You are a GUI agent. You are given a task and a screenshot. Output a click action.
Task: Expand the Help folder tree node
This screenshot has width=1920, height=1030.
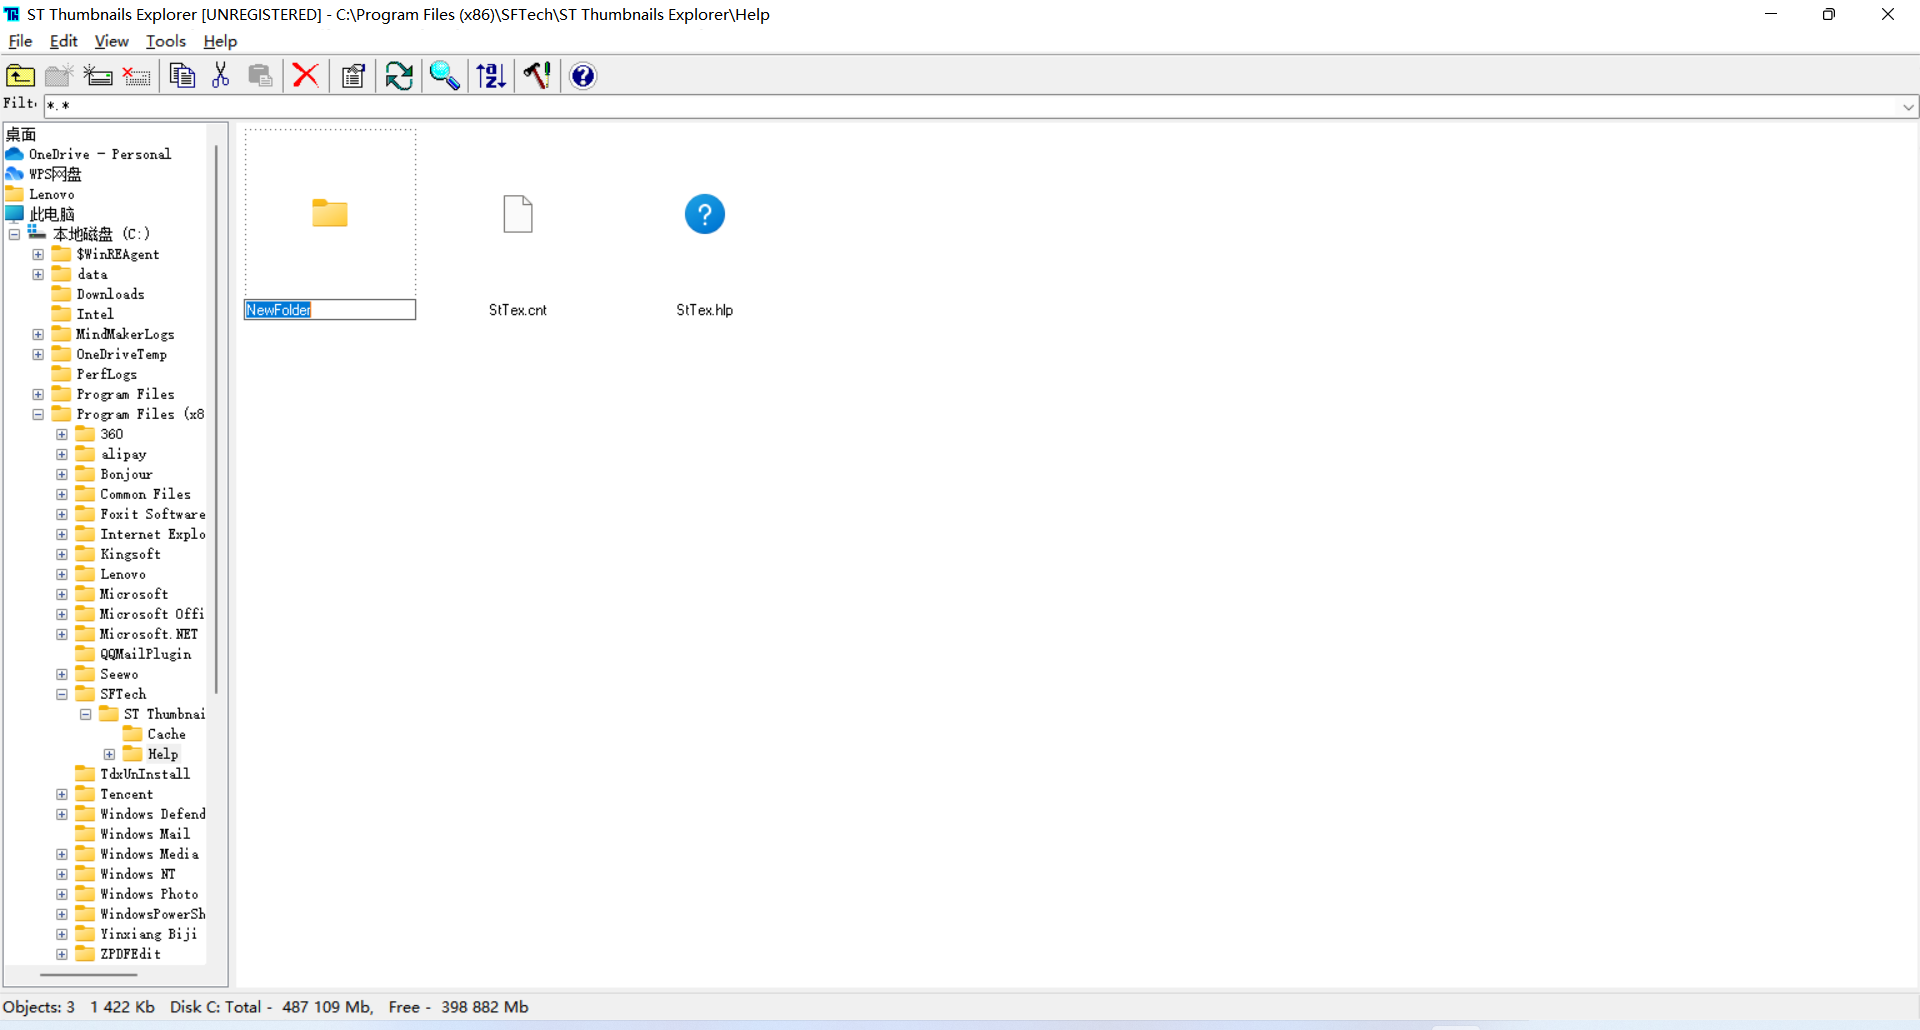click(110, 754)
